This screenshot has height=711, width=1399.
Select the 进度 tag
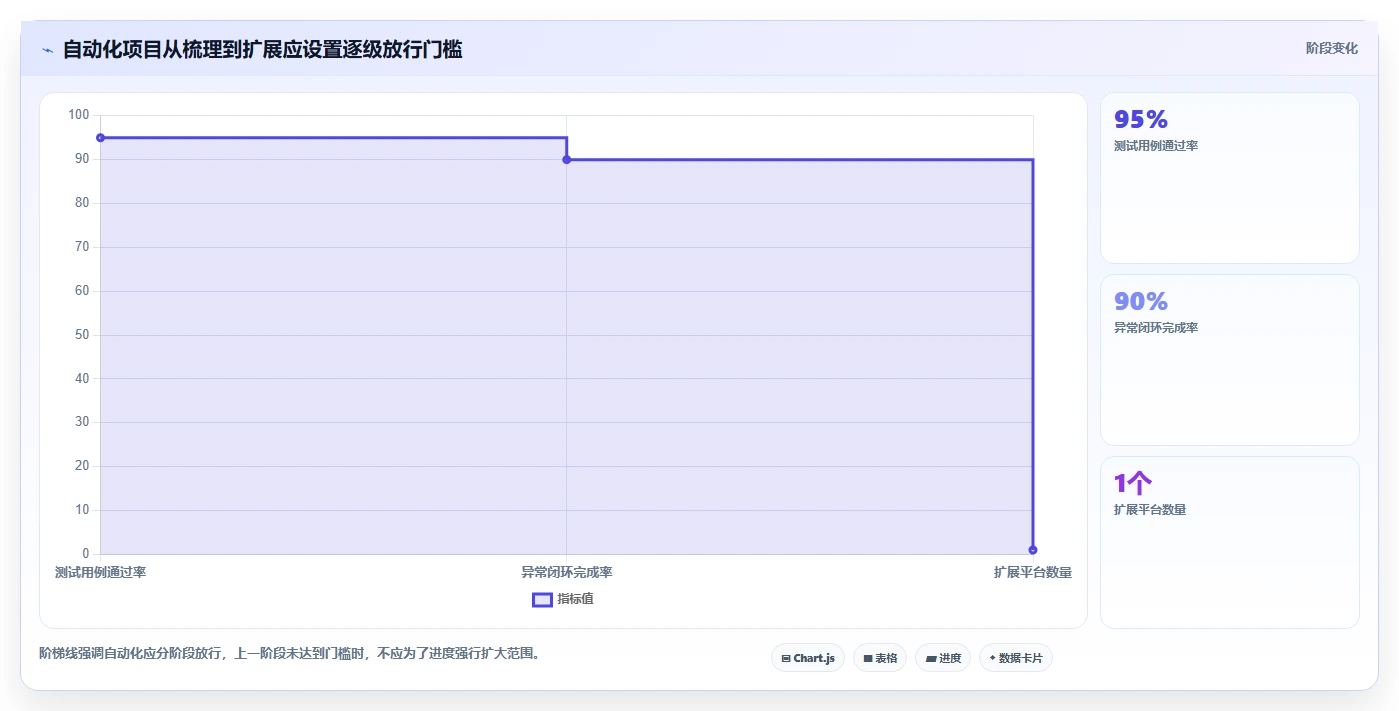coord(943,658)
